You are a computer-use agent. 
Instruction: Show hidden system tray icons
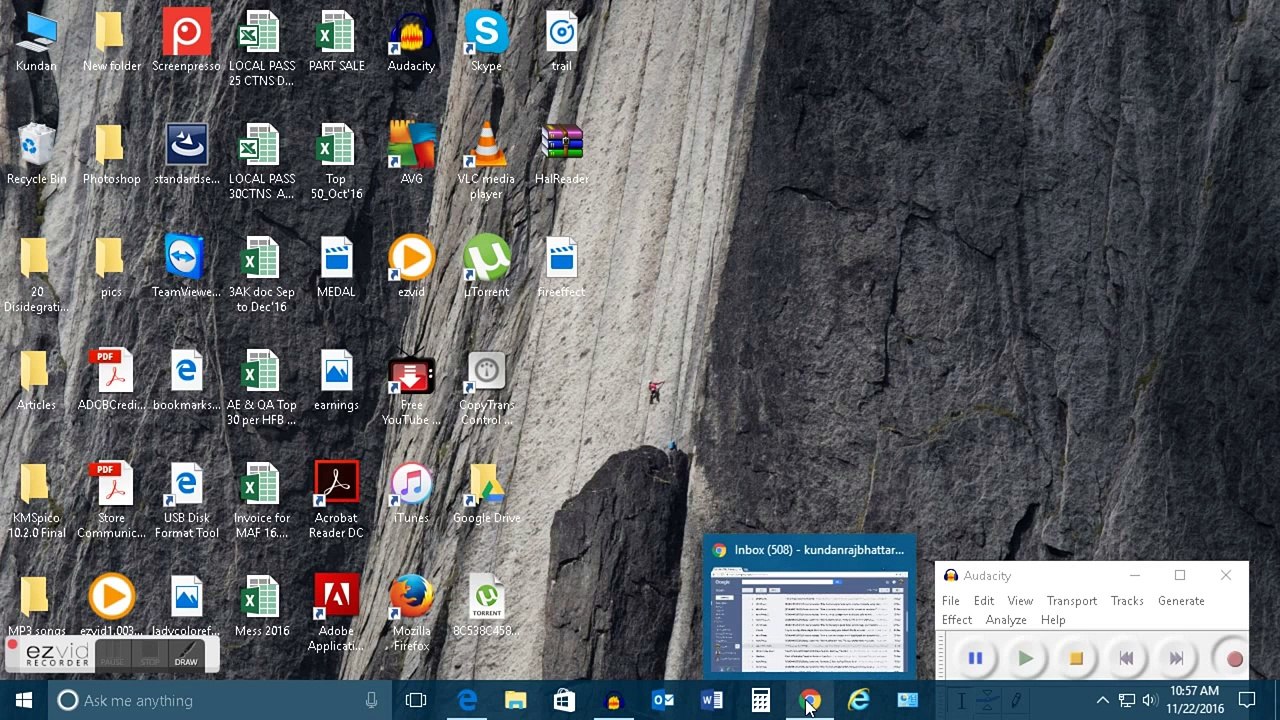click(1102, 700)
